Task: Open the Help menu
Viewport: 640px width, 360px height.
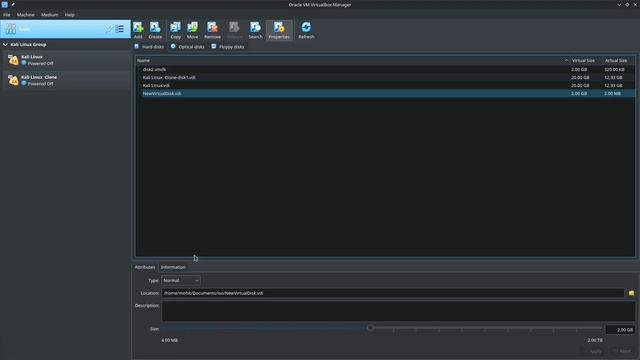Action: click(x=70, y=15)
